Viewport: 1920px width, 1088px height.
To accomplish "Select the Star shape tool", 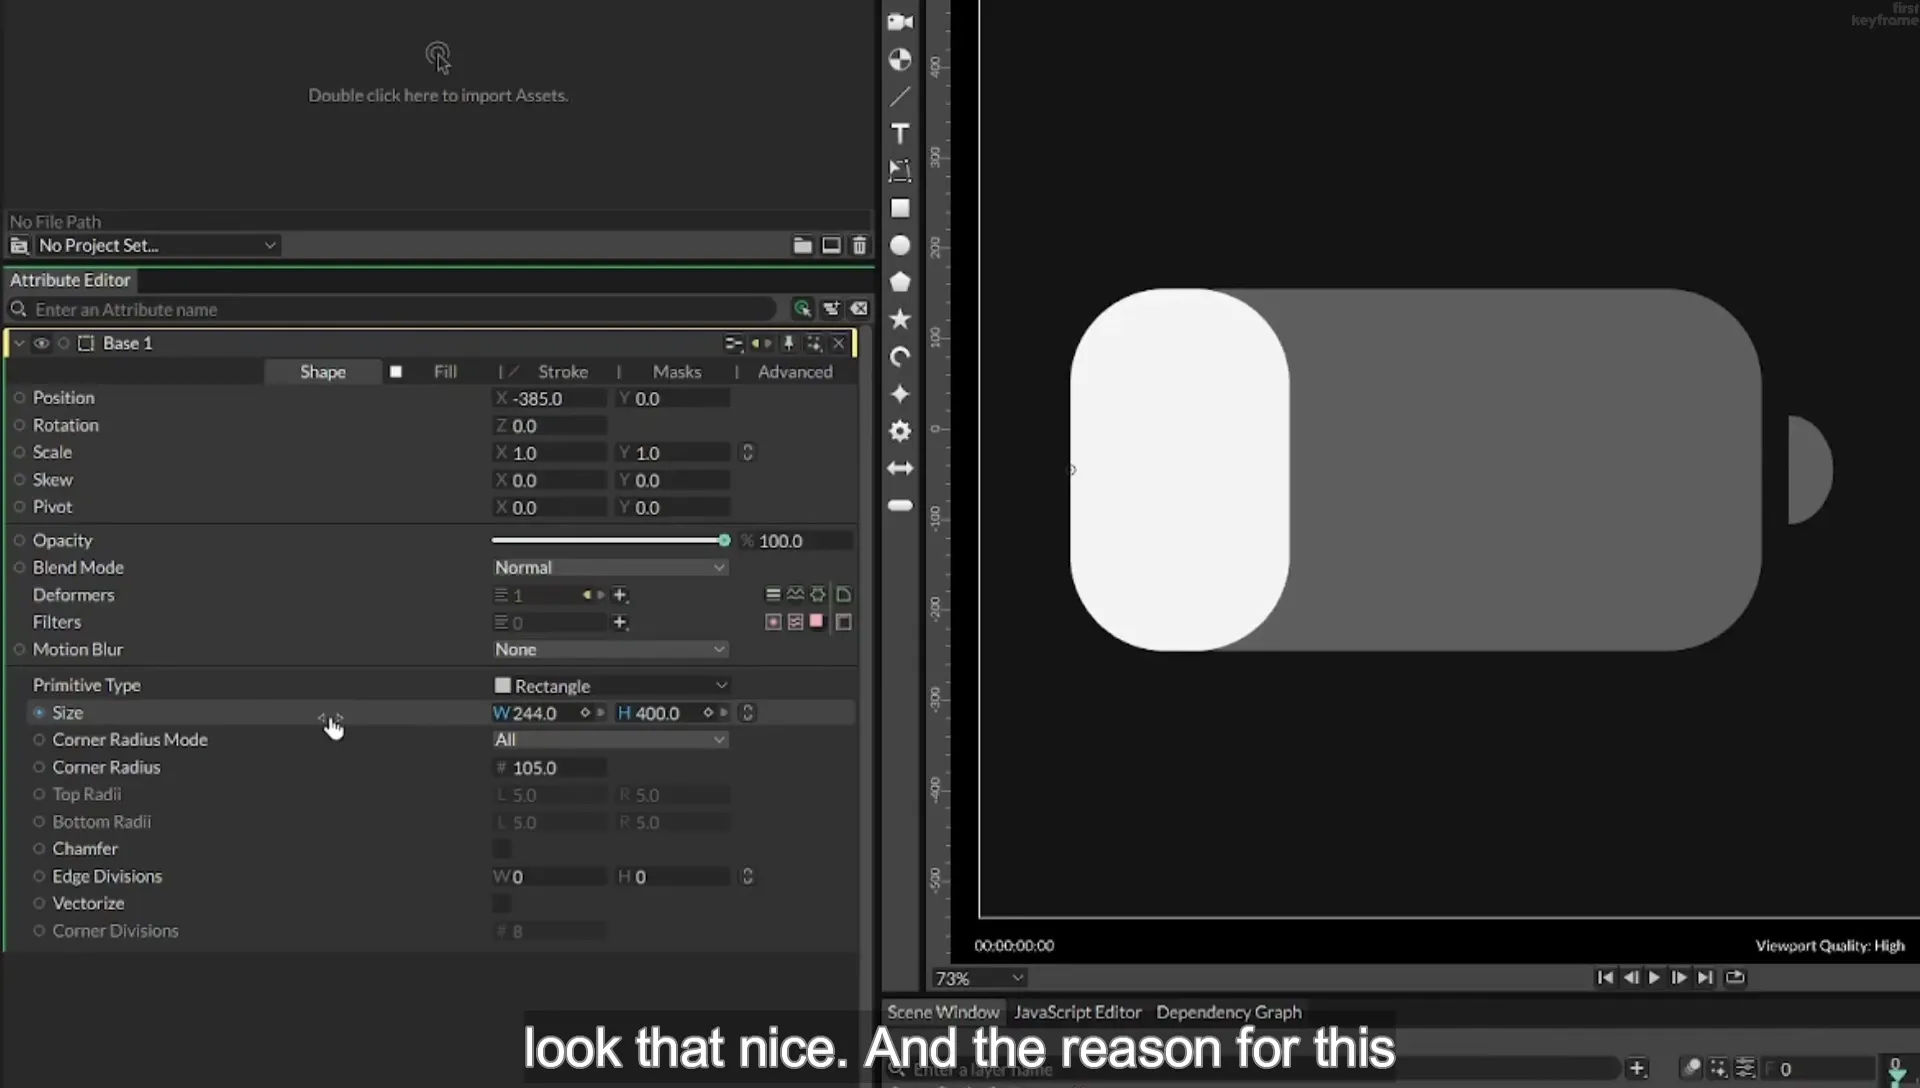I will point(900,319).
